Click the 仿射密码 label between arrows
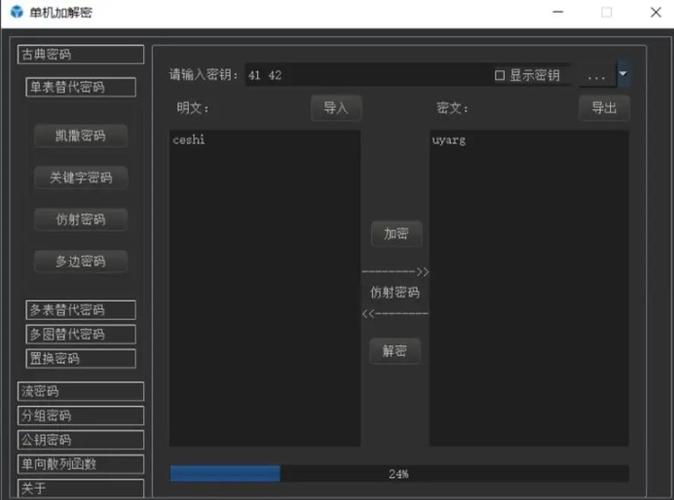Image resolution: width=674 pixels, height=500 pixels. [x=395, y=292]
